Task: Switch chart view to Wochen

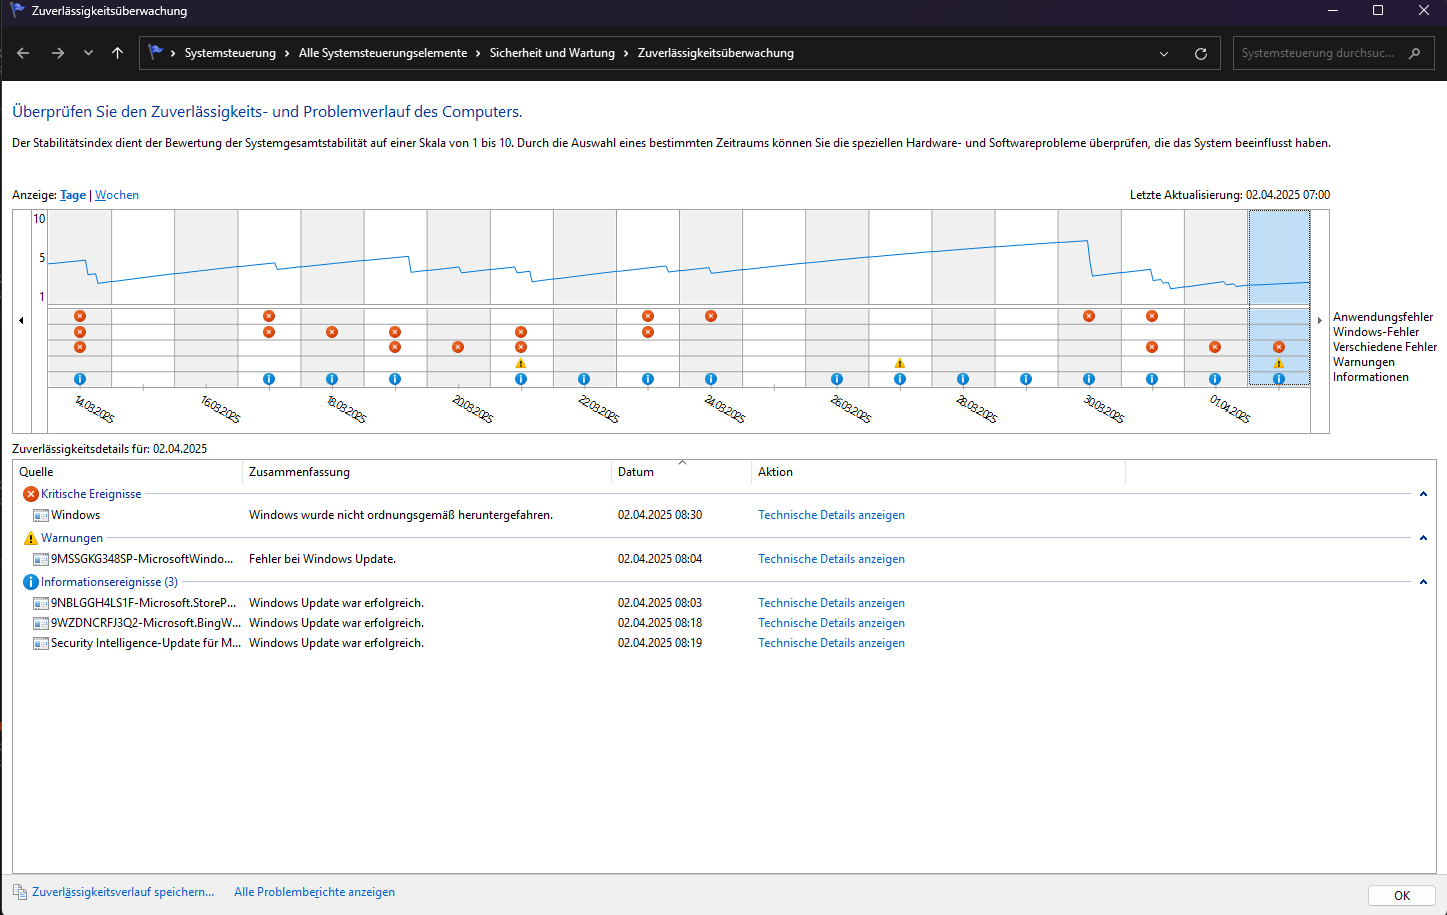Action: pyautogui.click(x=117, y=195)
